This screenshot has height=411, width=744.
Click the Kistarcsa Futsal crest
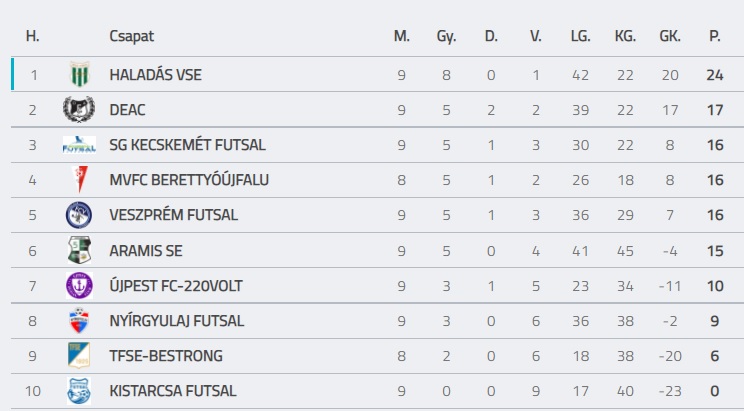[78, 390]
